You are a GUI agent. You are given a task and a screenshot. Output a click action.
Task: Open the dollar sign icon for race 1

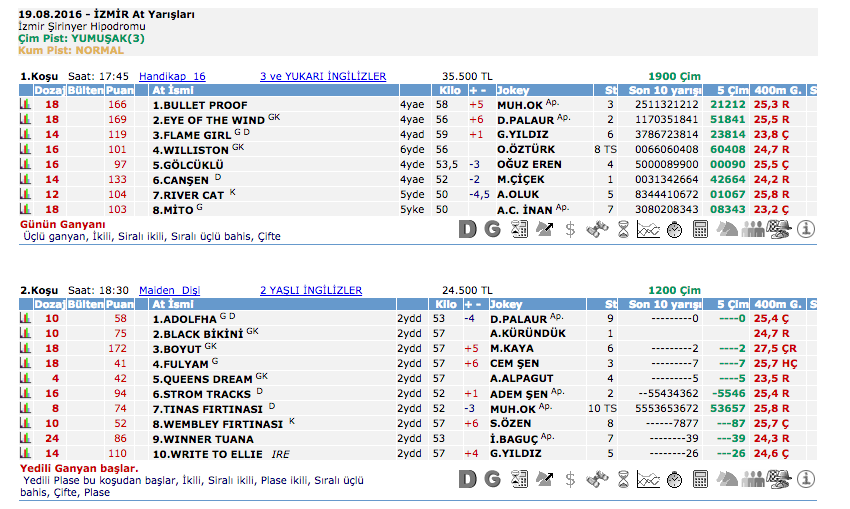[570, 229]
